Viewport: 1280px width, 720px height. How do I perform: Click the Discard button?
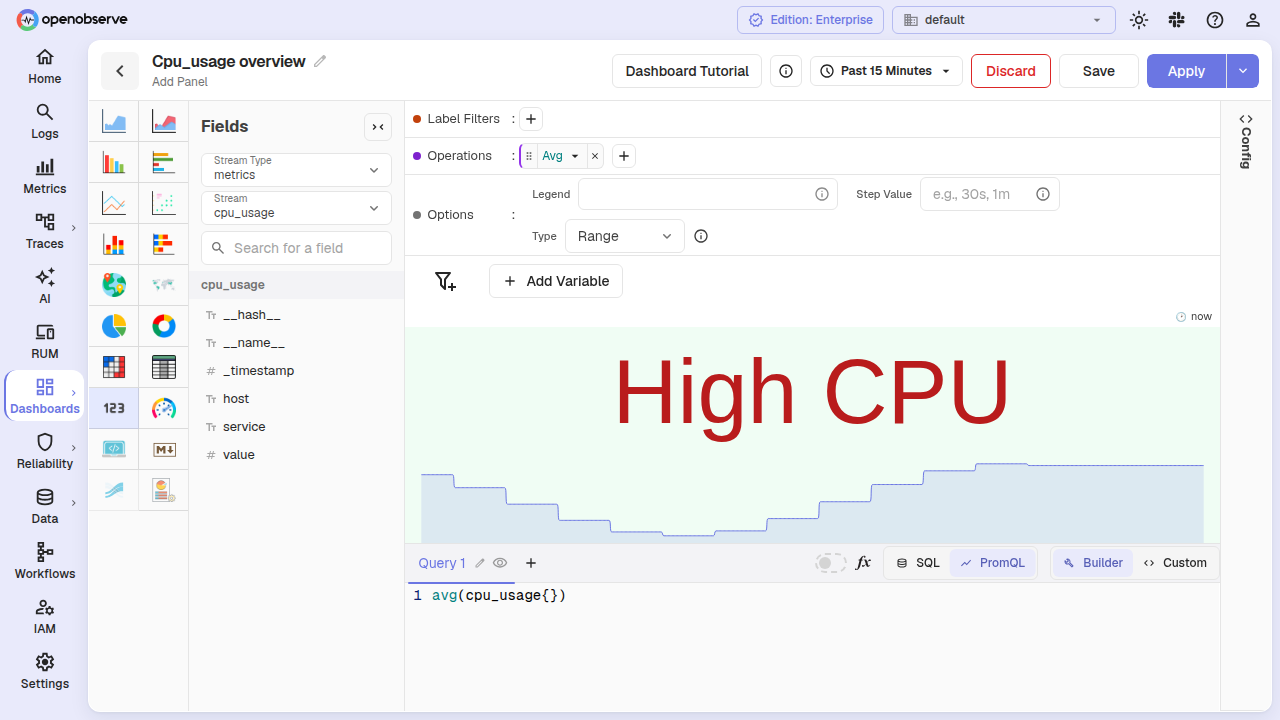pos(1011,71)
